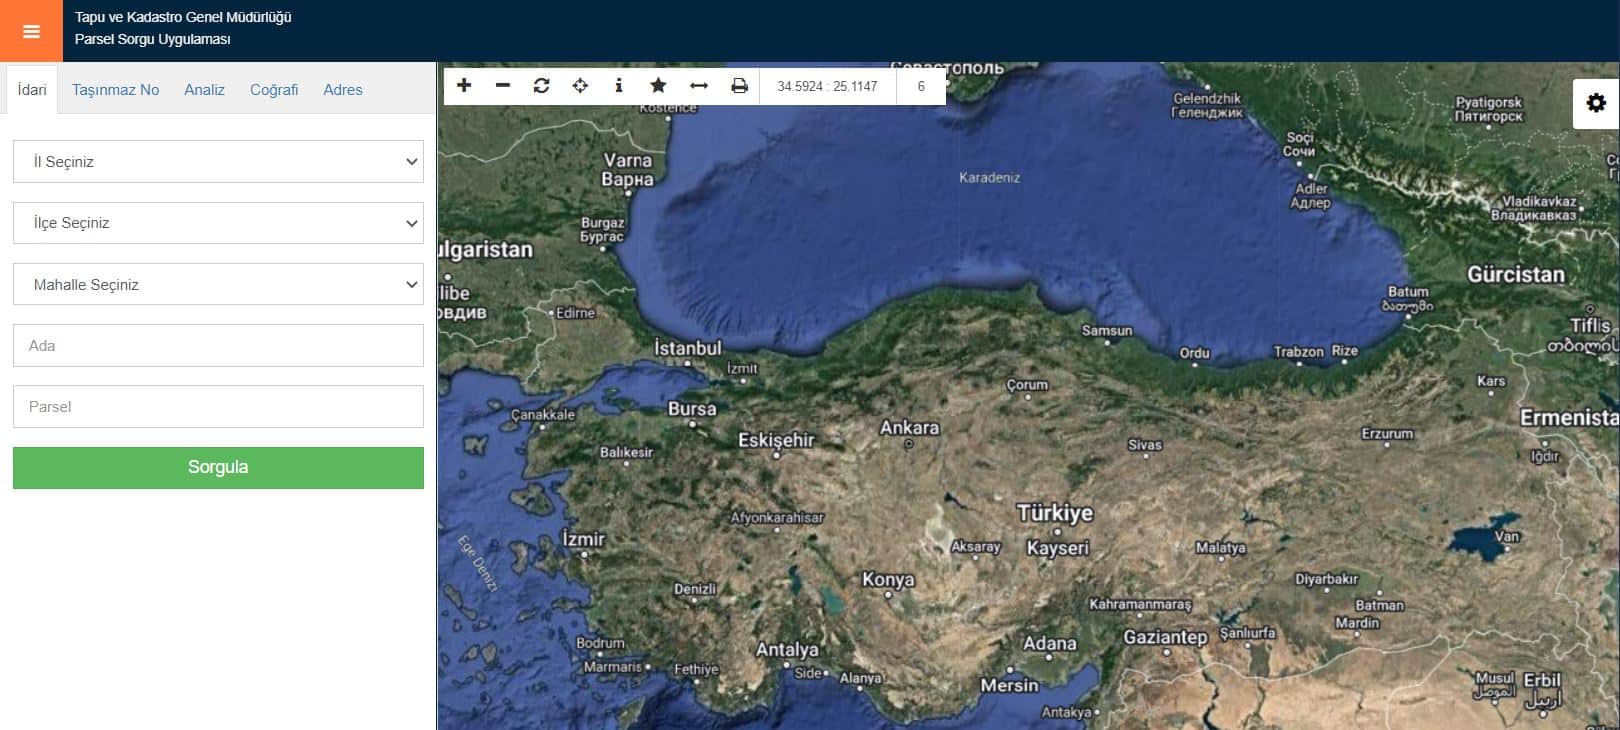Image resolution: width=1620 pixels, height=730 pixels.
Task: Open map settings gear
Action: tap(1596, 103)
